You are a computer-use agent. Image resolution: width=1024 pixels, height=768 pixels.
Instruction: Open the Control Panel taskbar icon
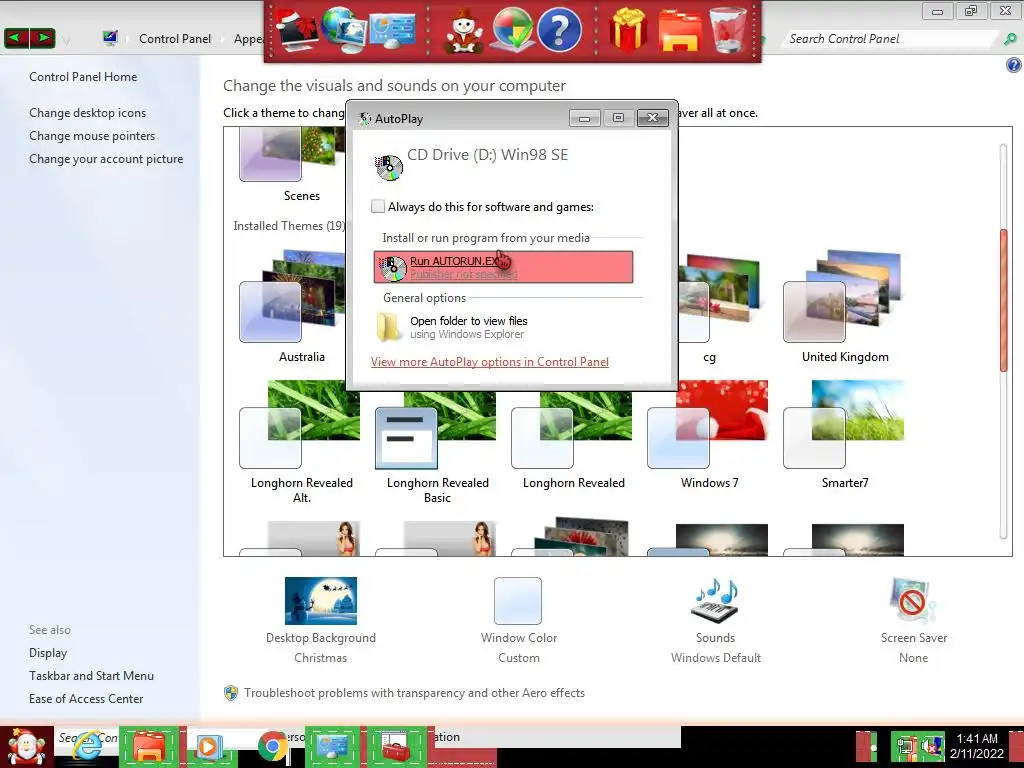(x=332, y=747)
